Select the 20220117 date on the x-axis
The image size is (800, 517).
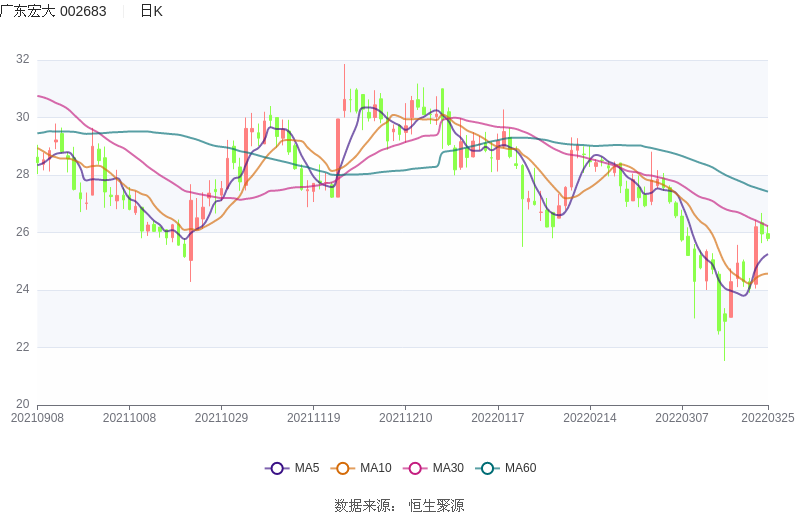(498, 418)
